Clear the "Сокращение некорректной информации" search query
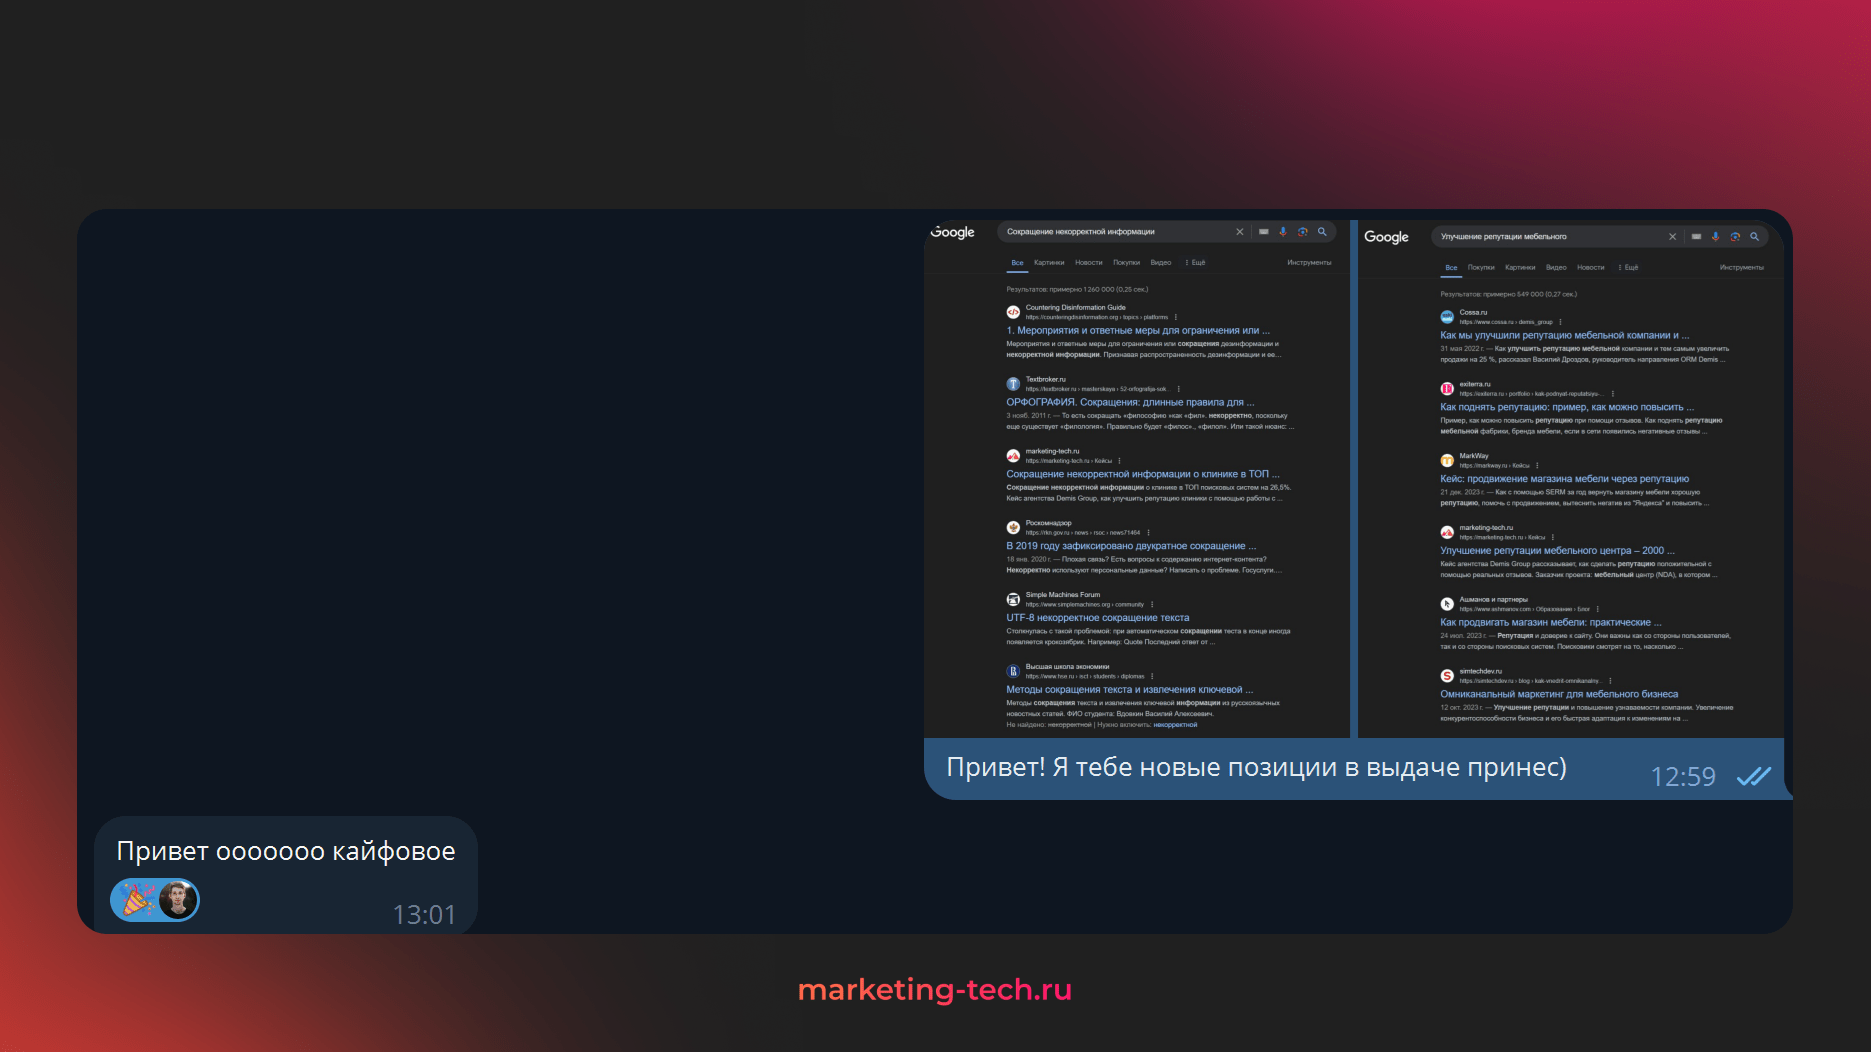This screenshot has height=1052, width=1871. tap(1240, 232)
